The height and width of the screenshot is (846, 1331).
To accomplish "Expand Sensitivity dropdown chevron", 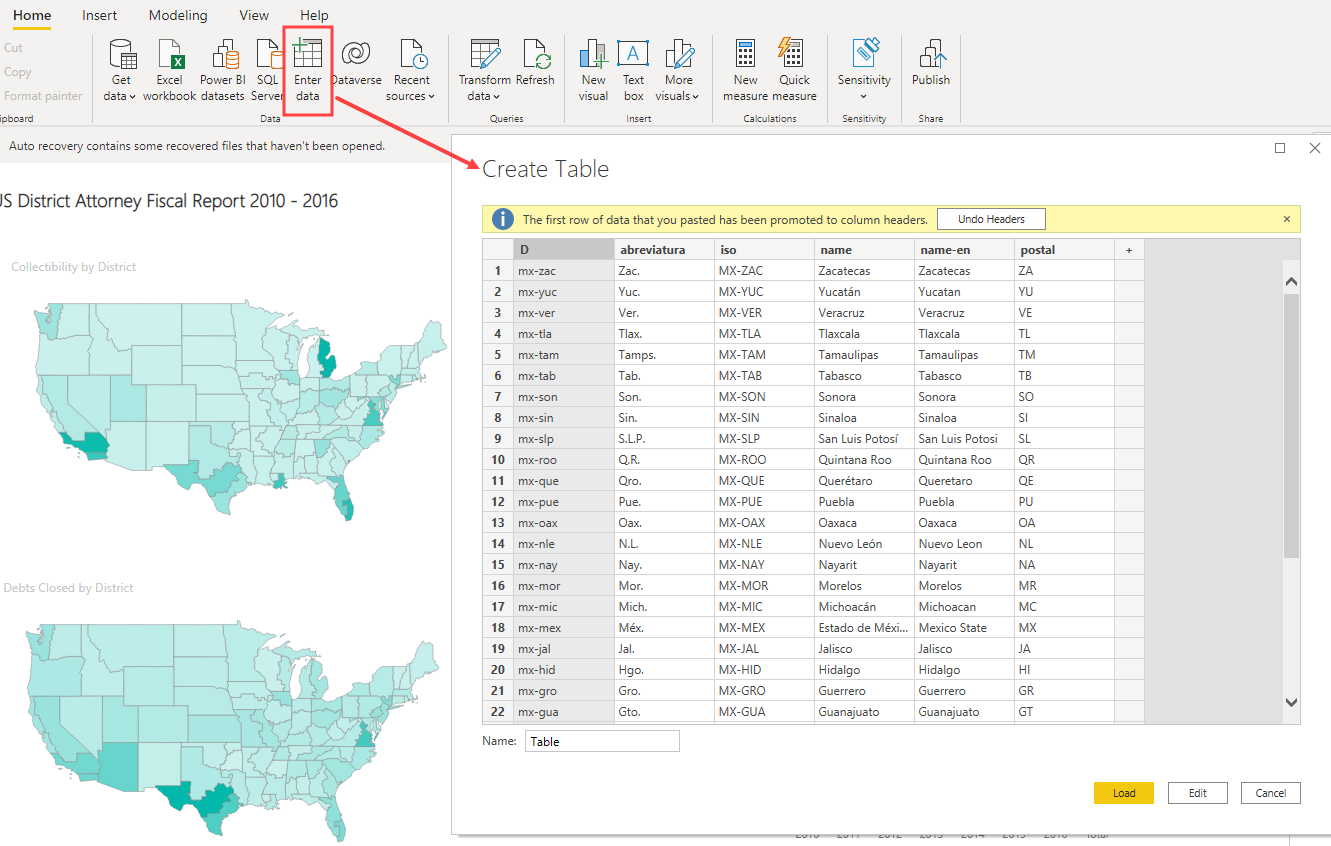I will [864, 97].
